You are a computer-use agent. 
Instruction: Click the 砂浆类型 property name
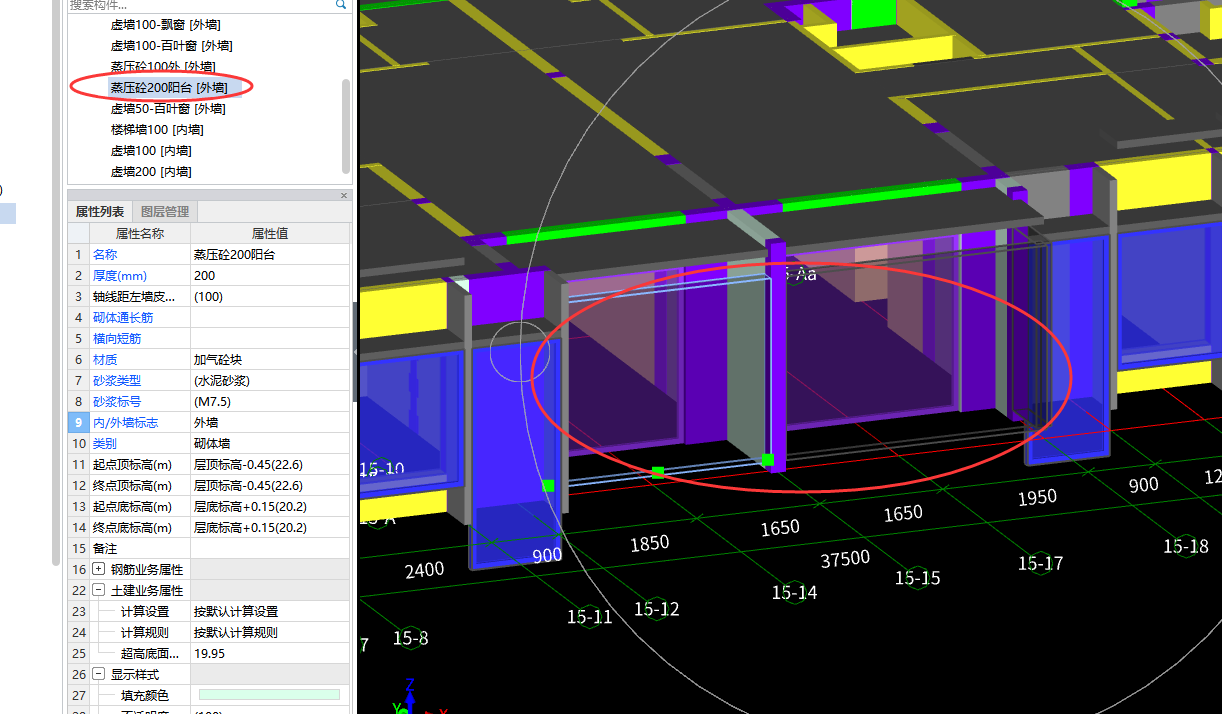pos(117,380)
